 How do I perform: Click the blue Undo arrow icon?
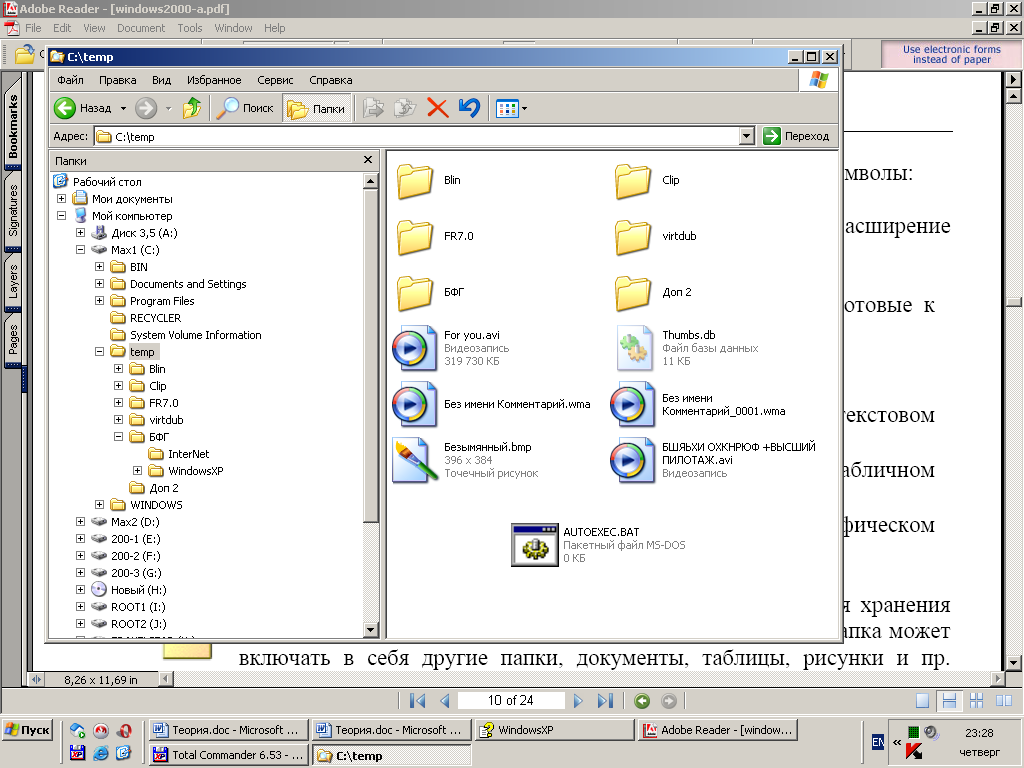point(469,108)
